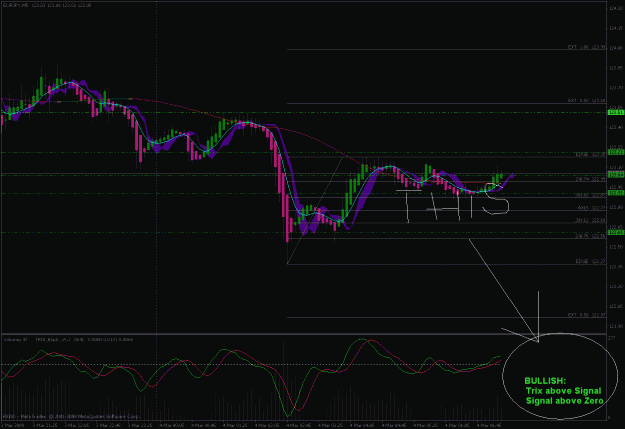Image resolution: width=625 pixels, height=429 pixels.
Task: Click the '4 Mar 02:05' time axis label
Action: [266, 425]
